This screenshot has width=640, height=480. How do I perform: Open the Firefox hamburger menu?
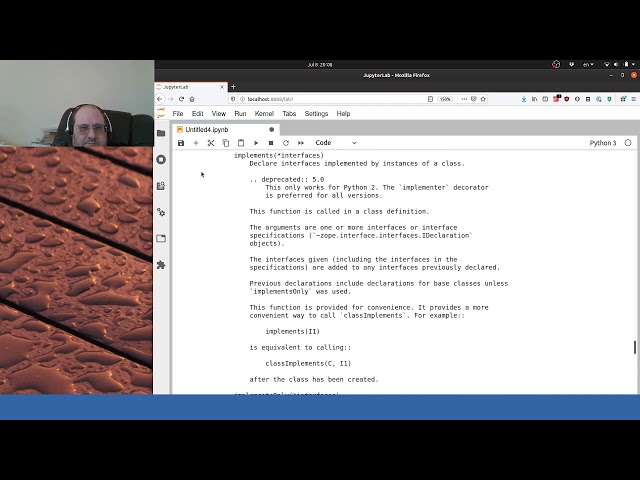tap(633, 99)
